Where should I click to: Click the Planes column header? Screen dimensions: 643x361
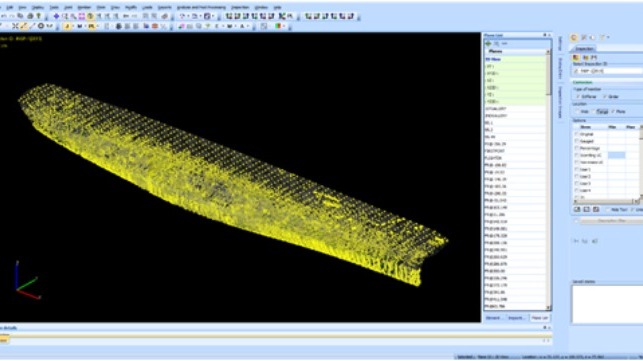pyautogui.click(x=515, y=51)
